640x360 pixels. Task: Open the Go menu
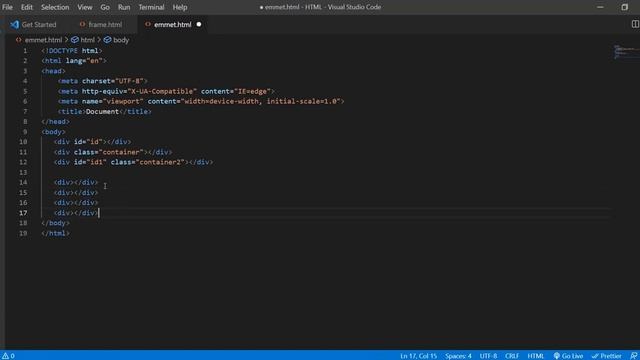point(105,7)
